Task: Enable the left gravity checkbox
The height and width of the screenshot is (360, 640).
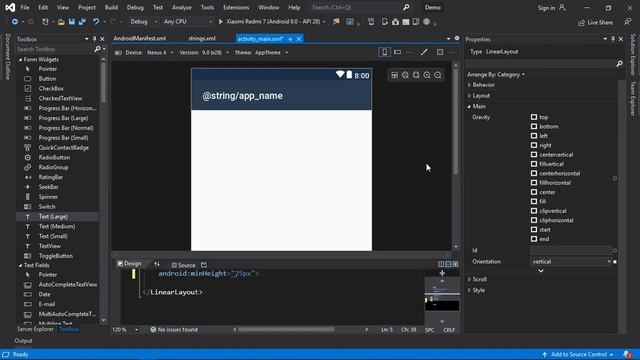Action: tap(534, 136)
